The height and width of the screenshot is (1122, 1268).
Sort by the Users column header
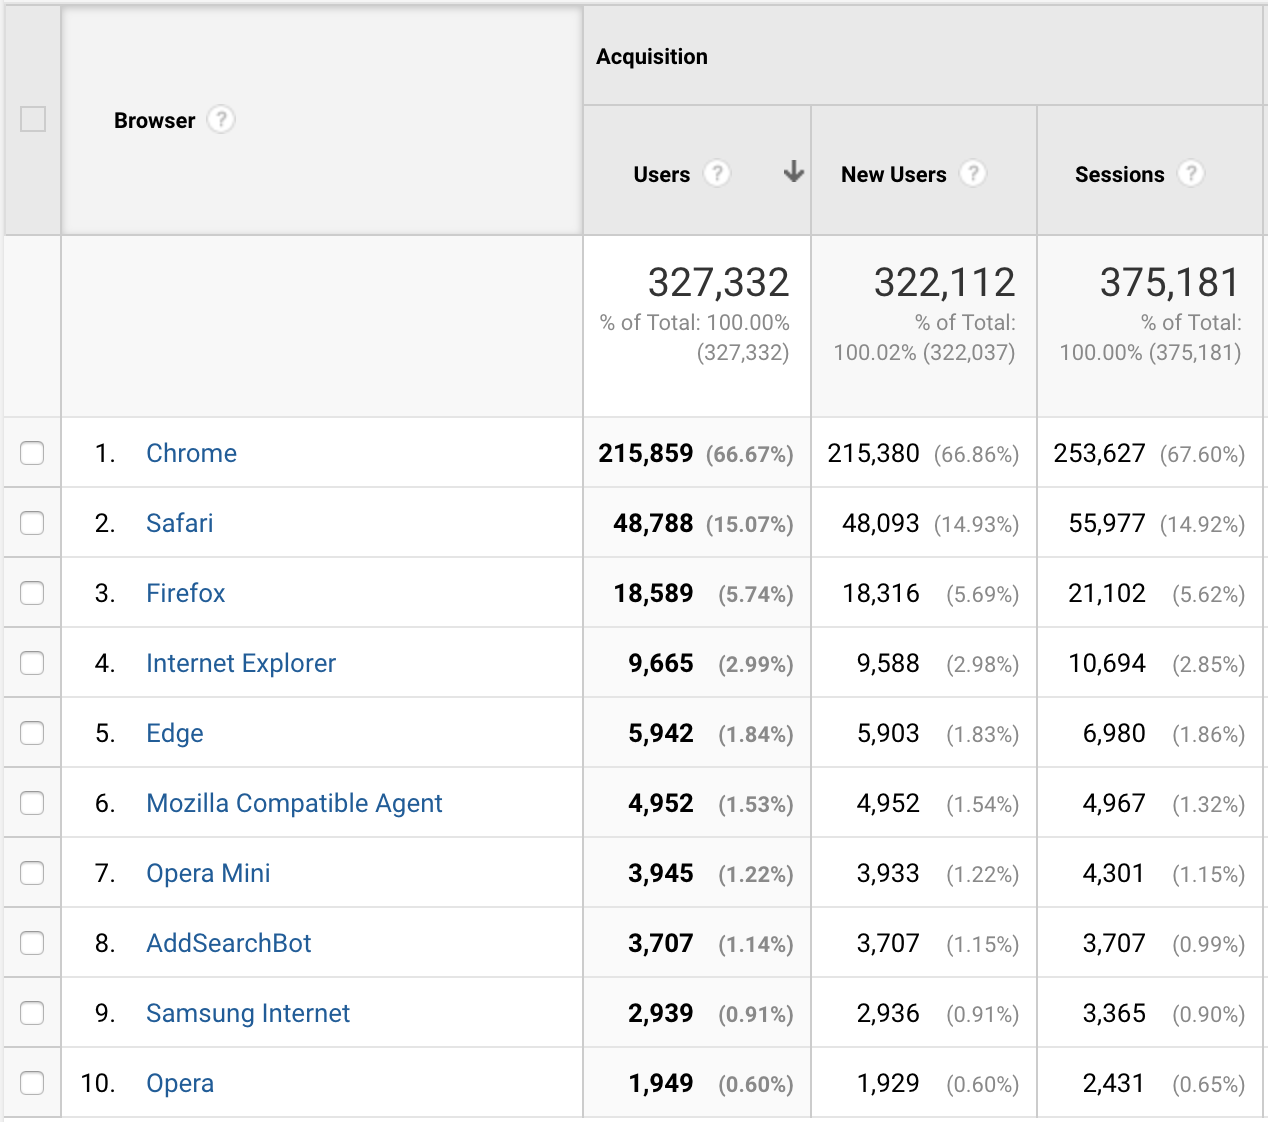click(x=661, y=174)
